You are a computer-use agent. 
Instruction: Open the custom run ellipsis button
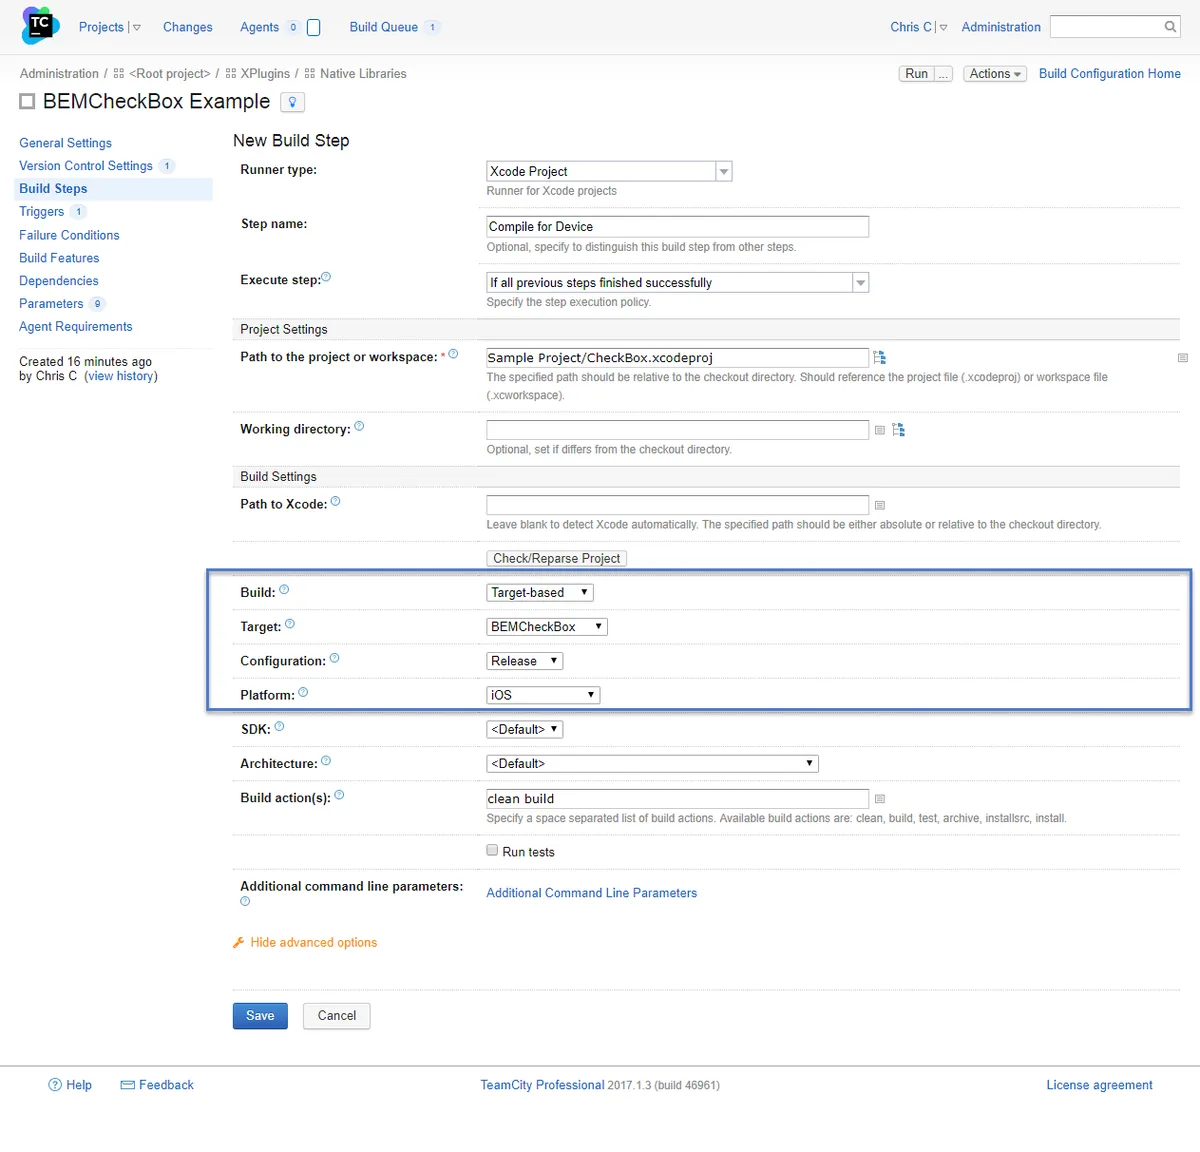[x=943, y=74]
